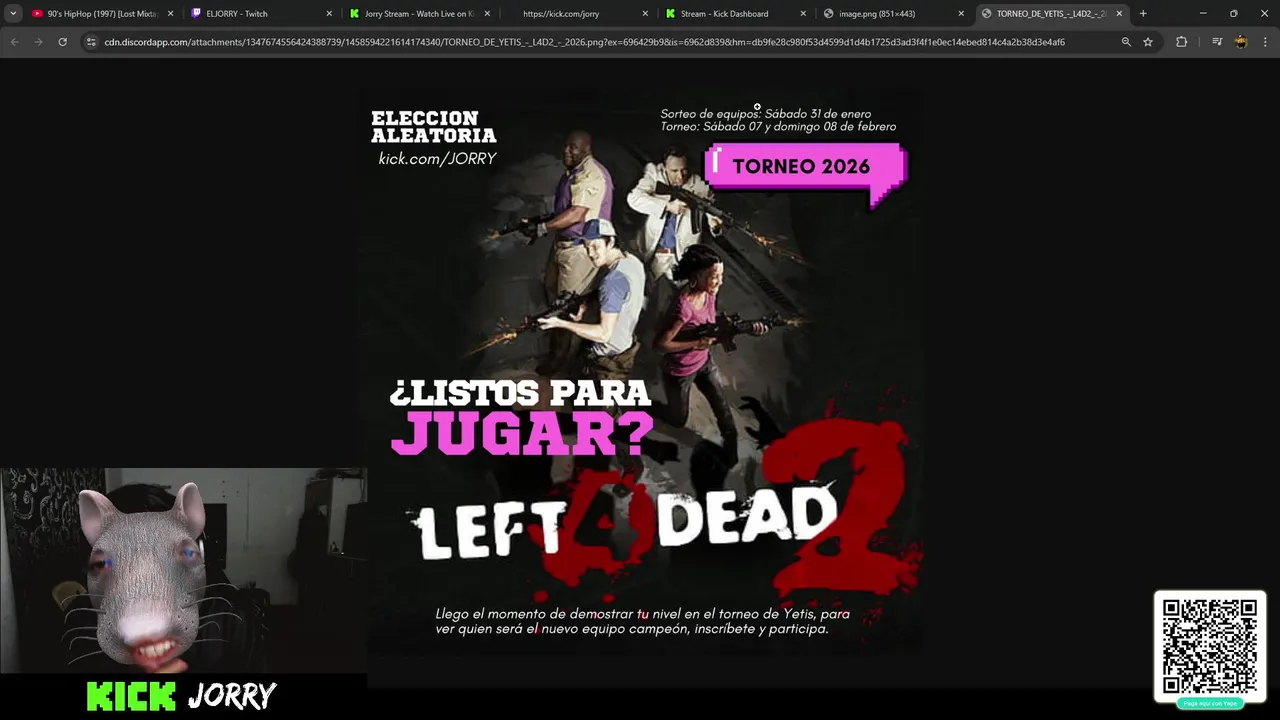Open the tab search dropdown arrow
Image resolution: width=1280 pixels, height=720 pixels.
13,14
